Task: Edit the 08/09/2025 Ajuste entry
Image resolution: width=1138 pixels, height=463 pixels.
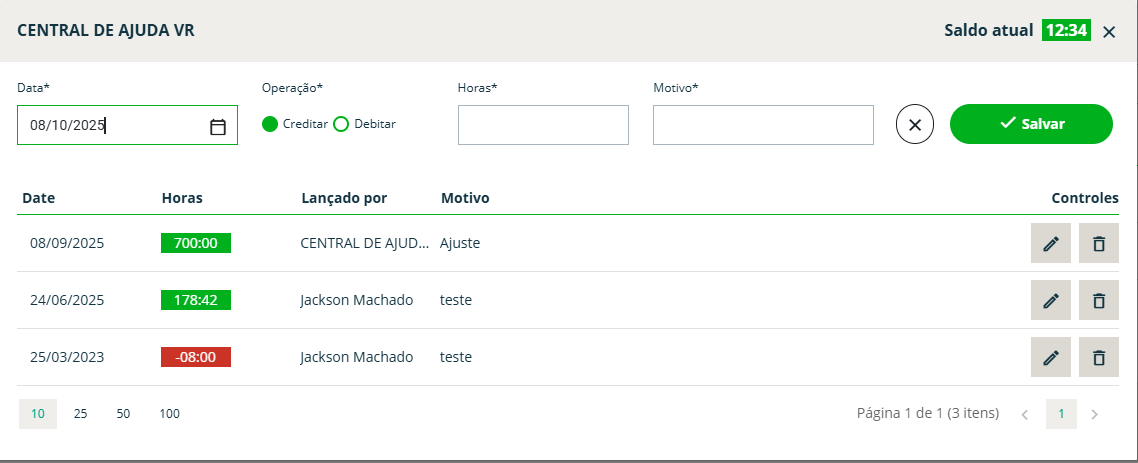Action: coord(1050,243)
